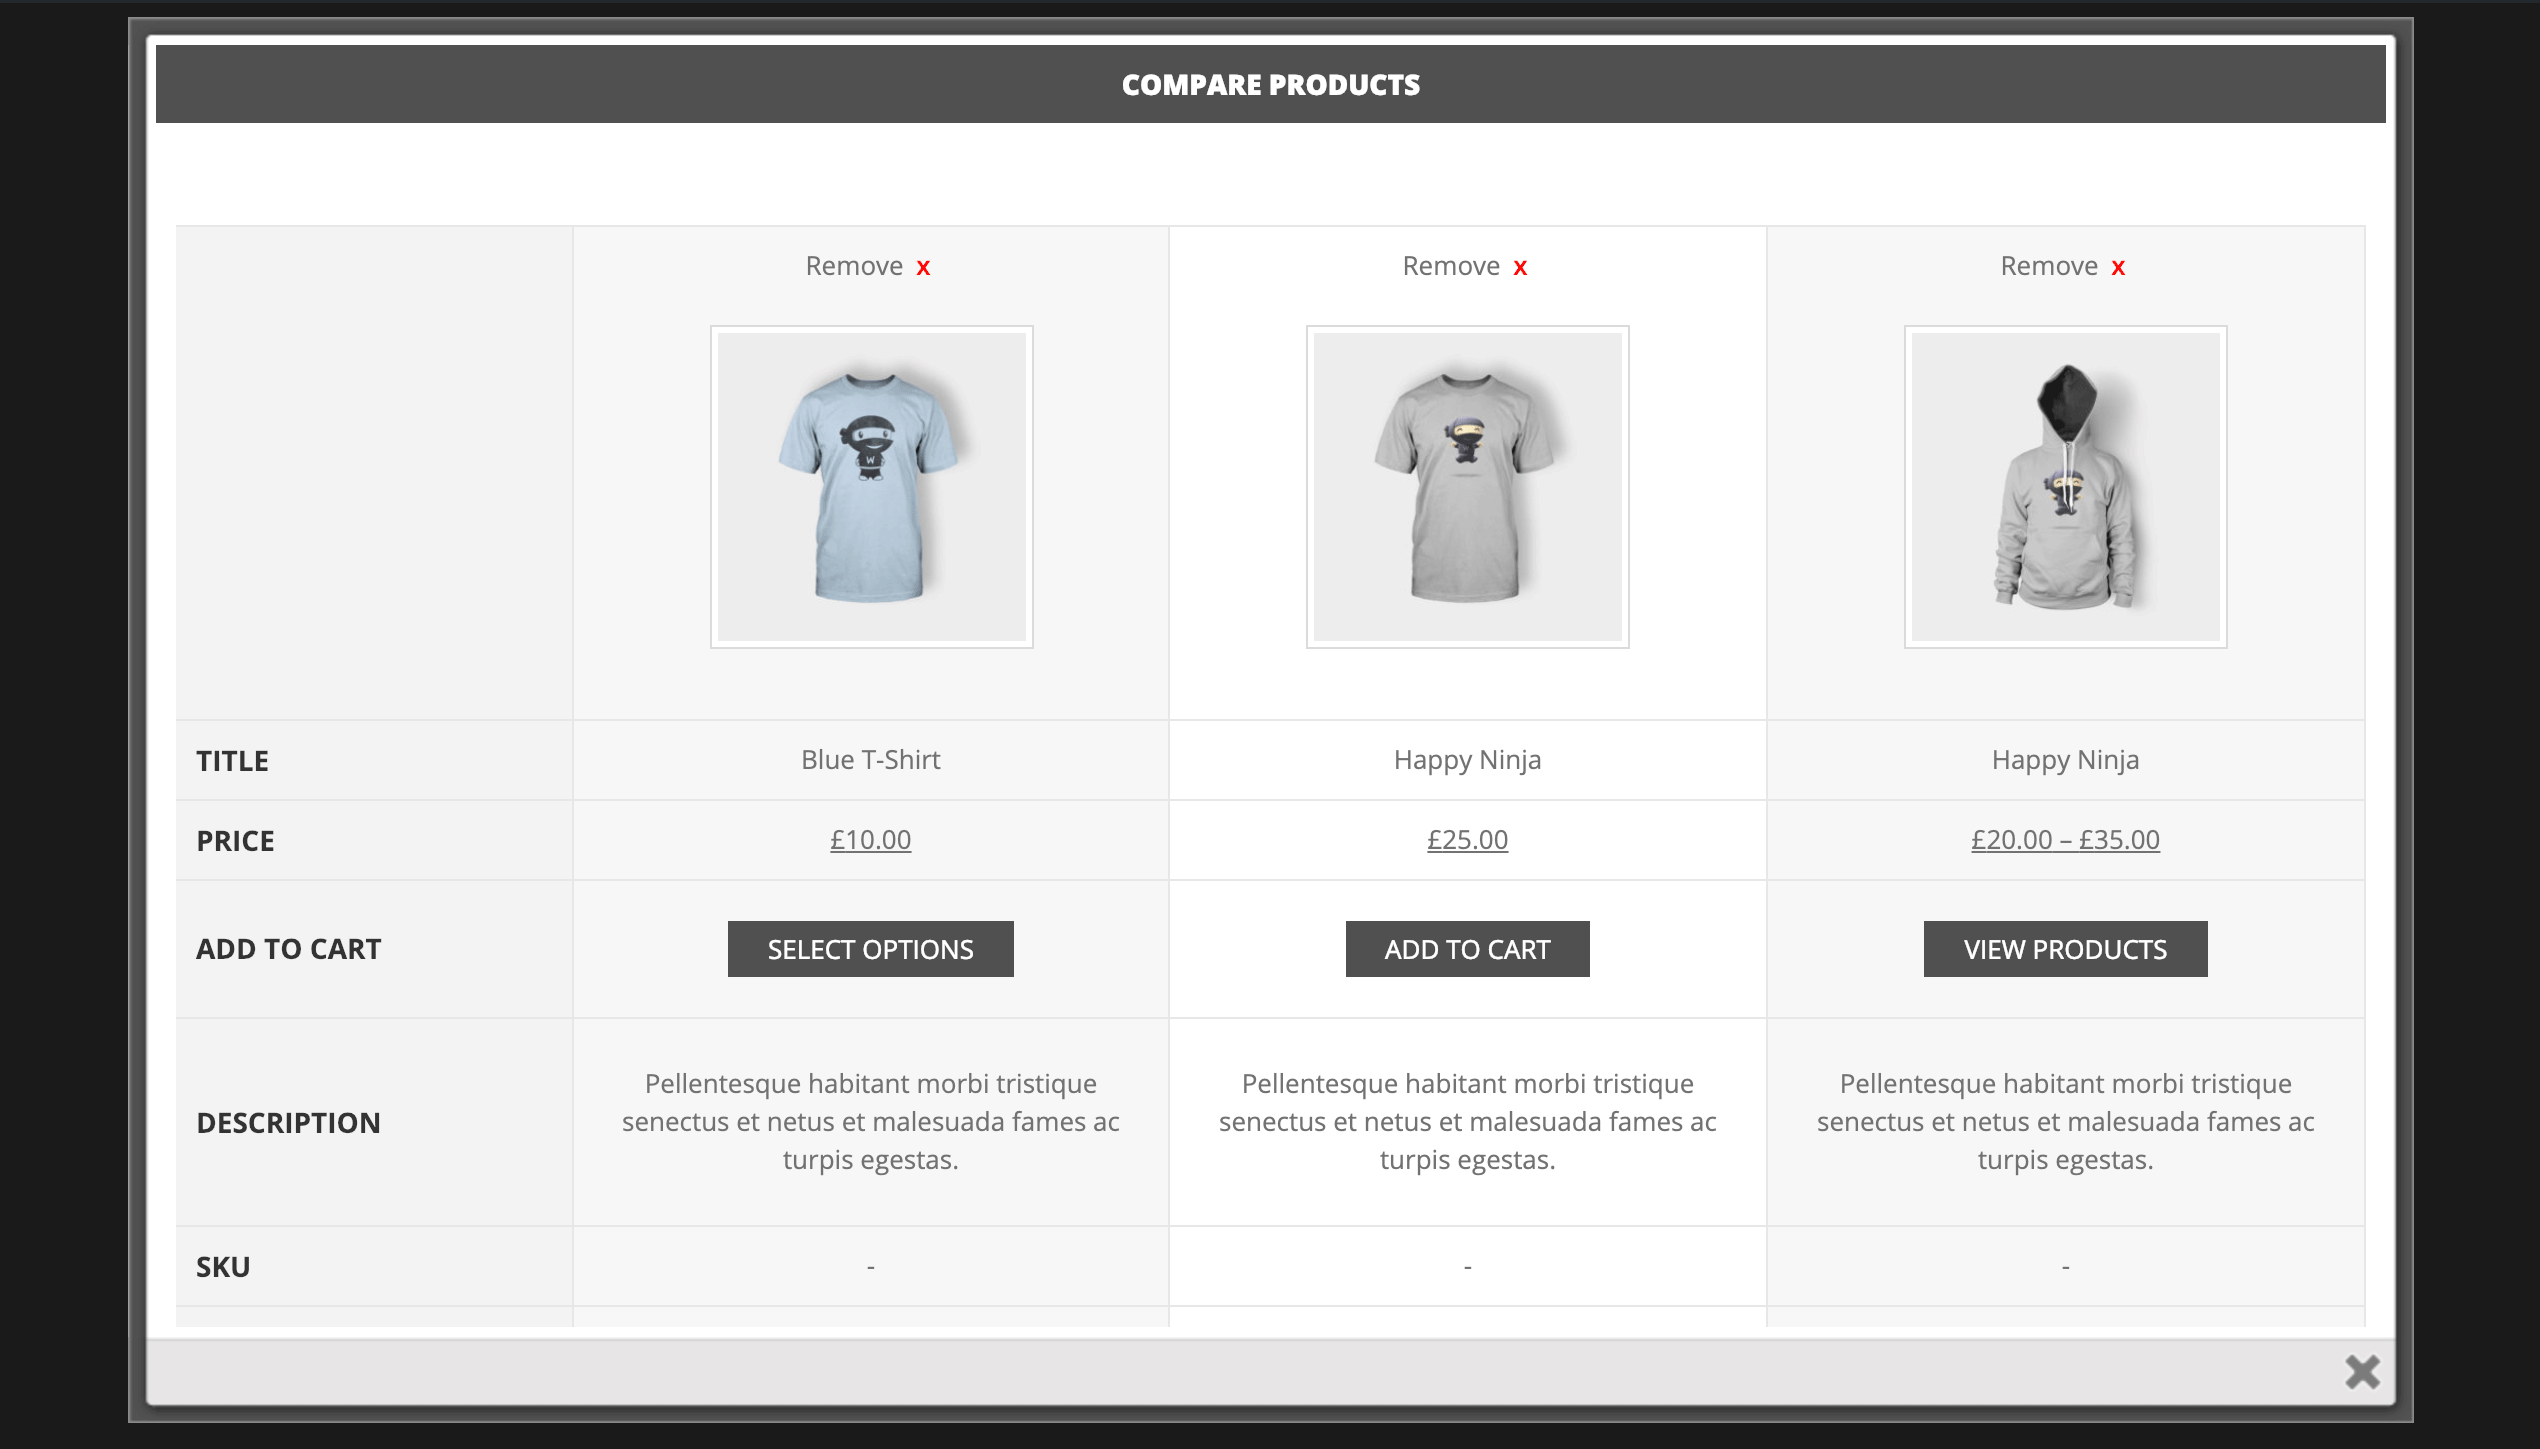Screen dimensions: 2540x1449
Task: Click the red x above the hoodie product
Action: point(2118,268)
